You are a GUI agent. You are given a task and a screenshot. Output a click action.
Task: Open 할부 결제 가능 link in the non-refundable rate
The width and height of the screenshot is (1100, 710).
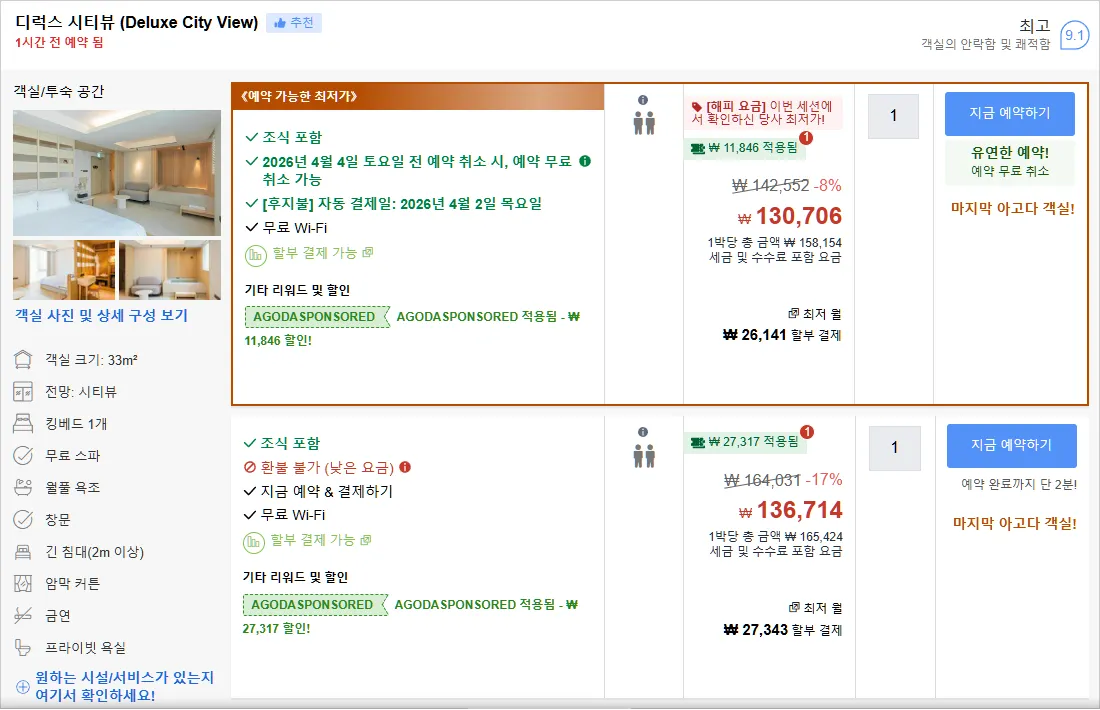(321, 540)
